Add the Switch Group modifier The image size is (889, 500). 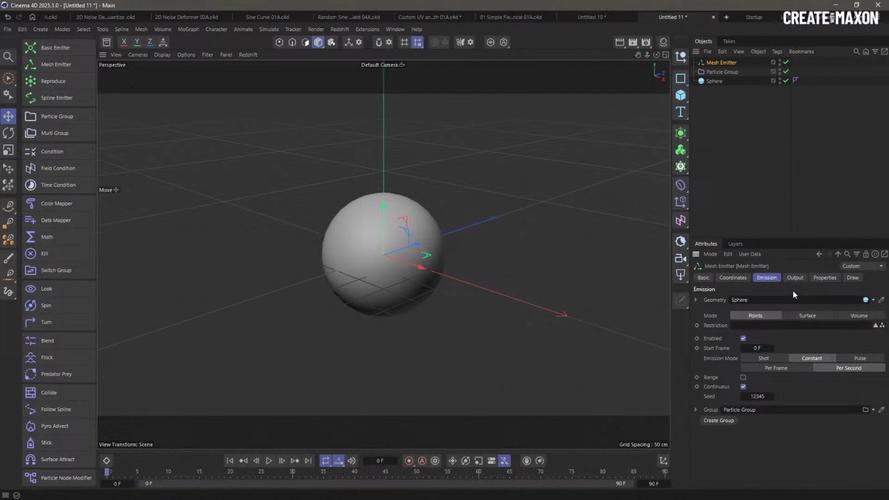56,270
